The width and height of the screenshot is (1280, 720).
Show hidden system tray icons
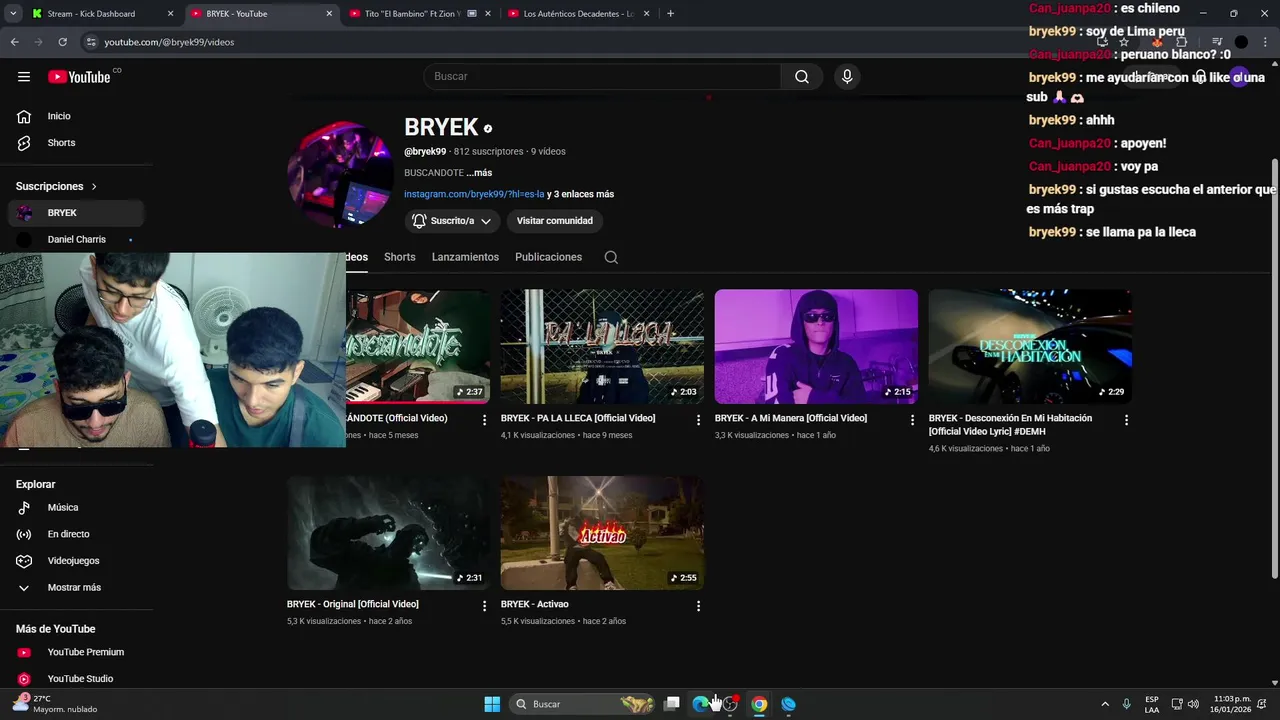point(1105,704)
